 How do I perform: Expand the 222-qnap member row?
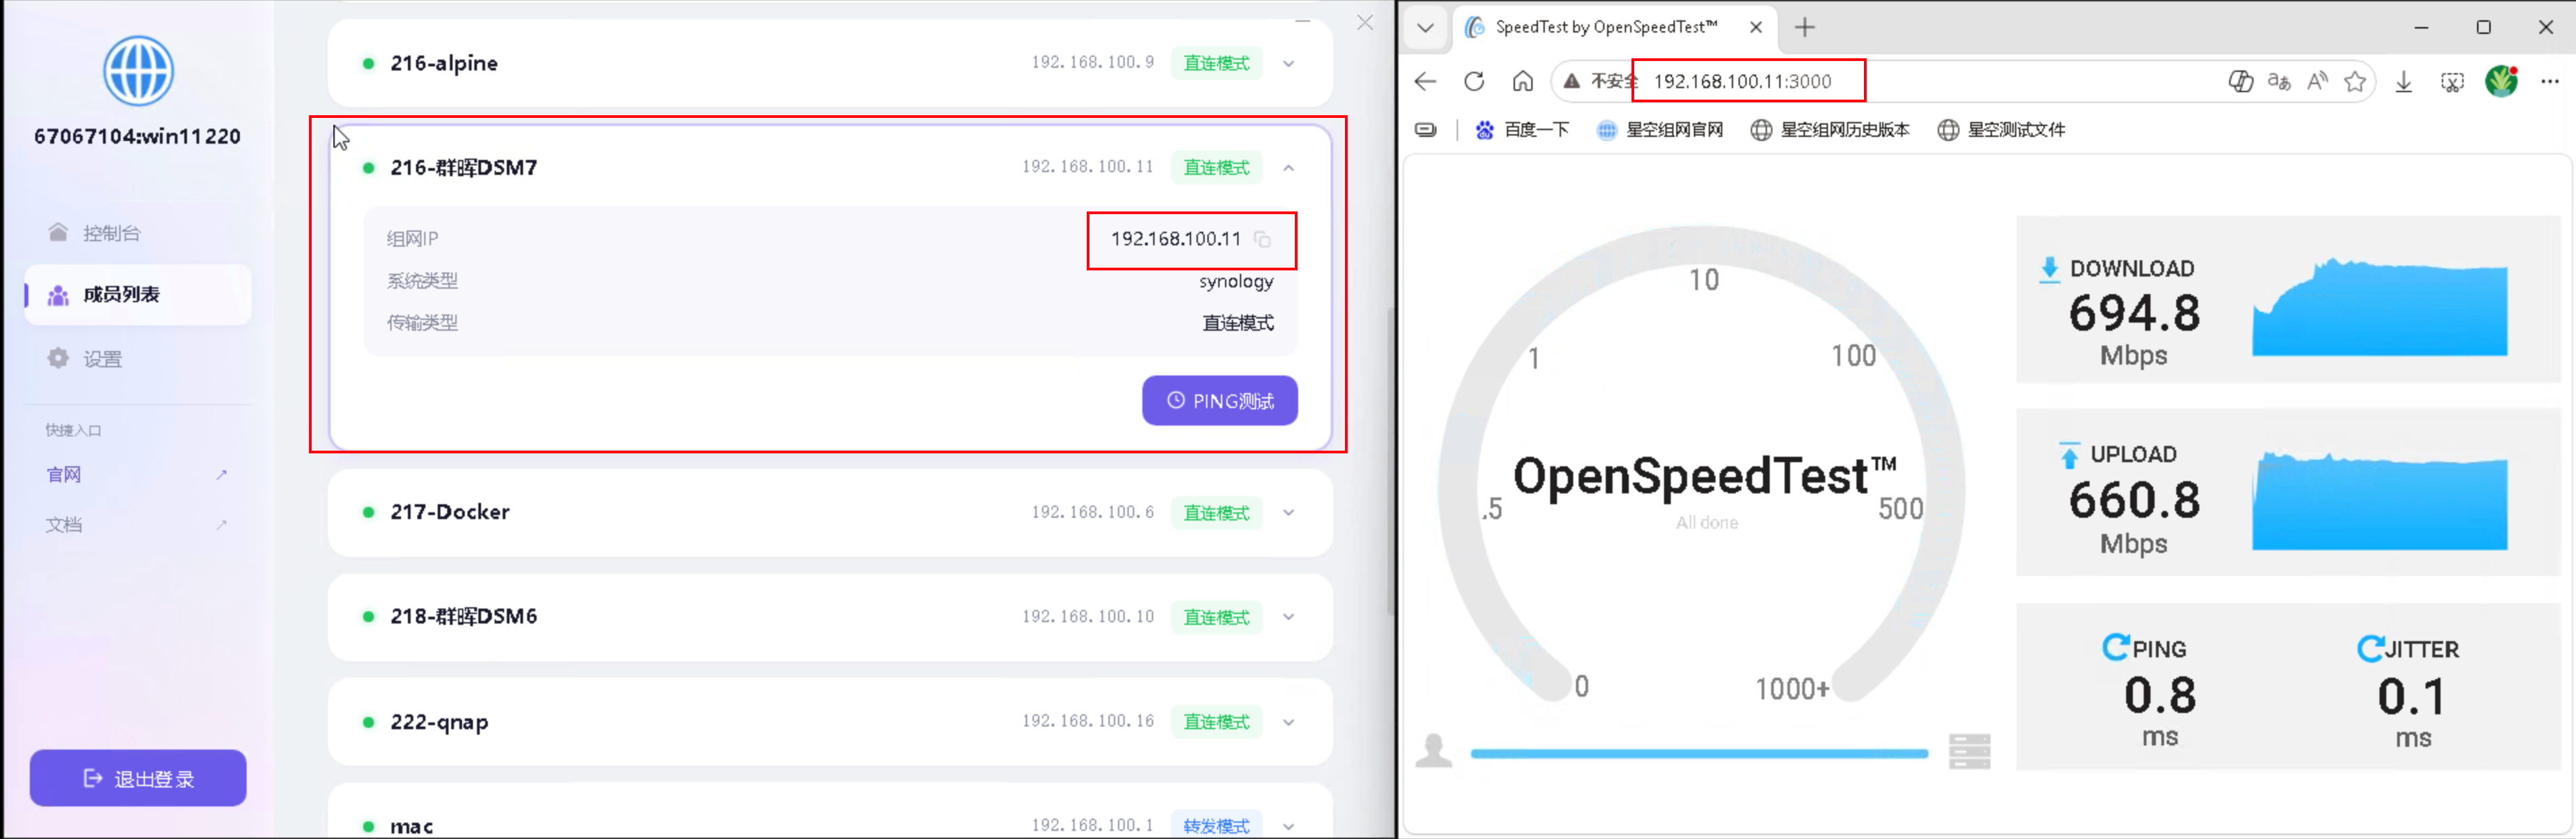(x=1289, y=722)
